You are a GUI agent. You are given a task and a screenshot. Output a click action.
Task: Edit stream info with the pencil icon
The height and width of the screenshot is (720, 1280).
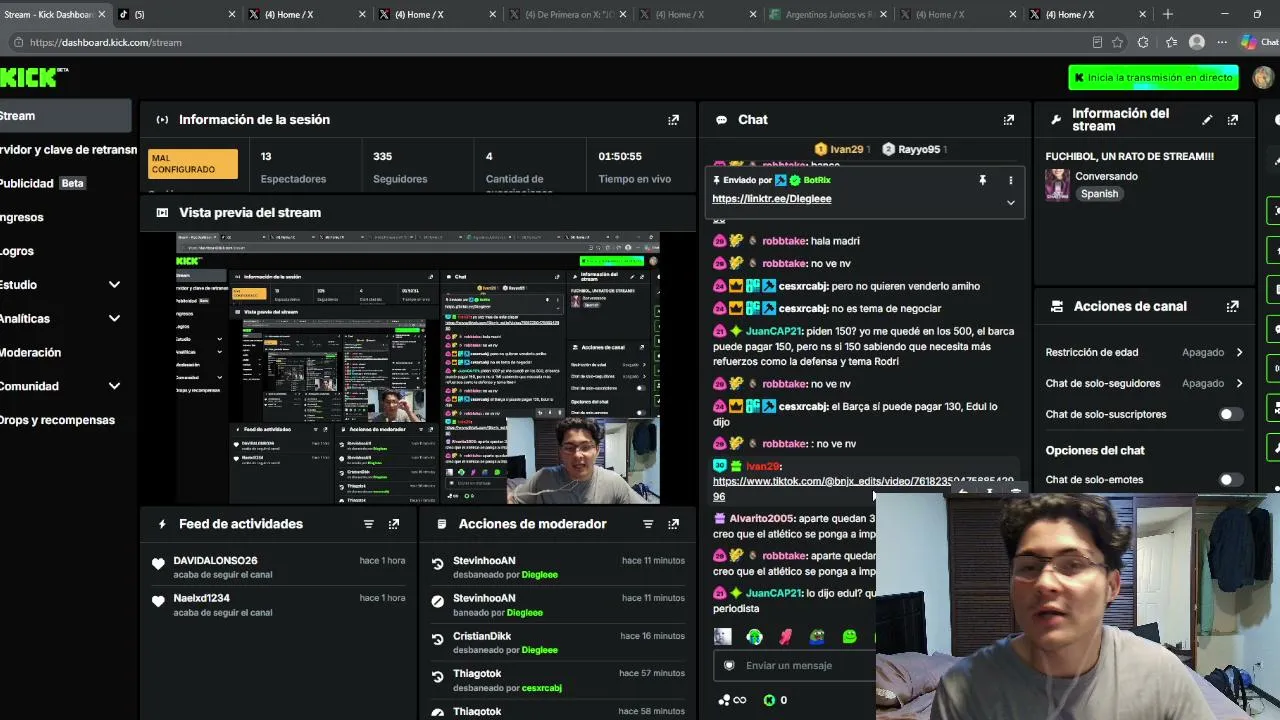pos(1207,120)
